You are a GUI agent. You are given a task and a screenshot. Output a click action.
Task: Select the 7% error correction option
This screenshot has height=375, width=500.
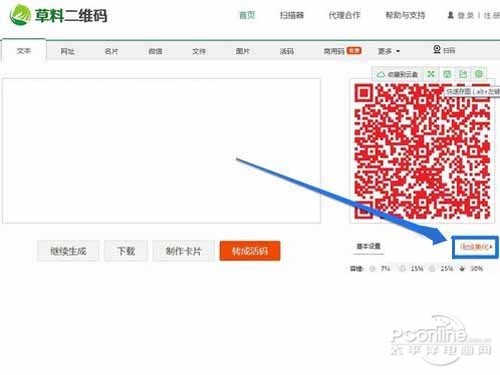[373, 269]
